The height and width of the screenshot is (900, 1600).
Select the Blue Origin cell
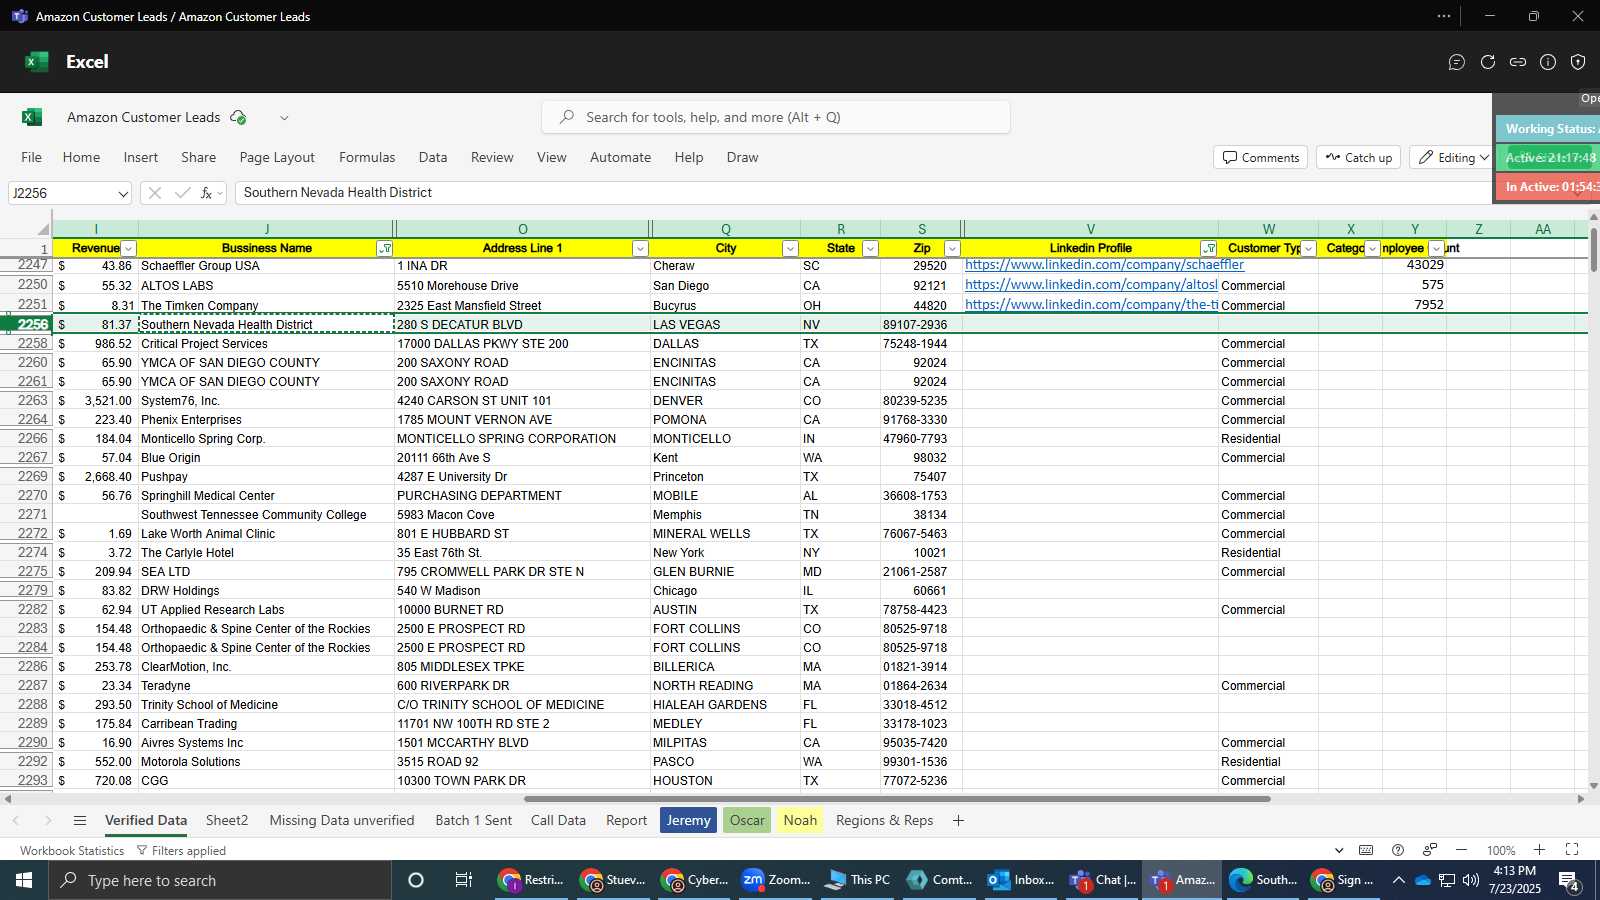pos(266,457)
